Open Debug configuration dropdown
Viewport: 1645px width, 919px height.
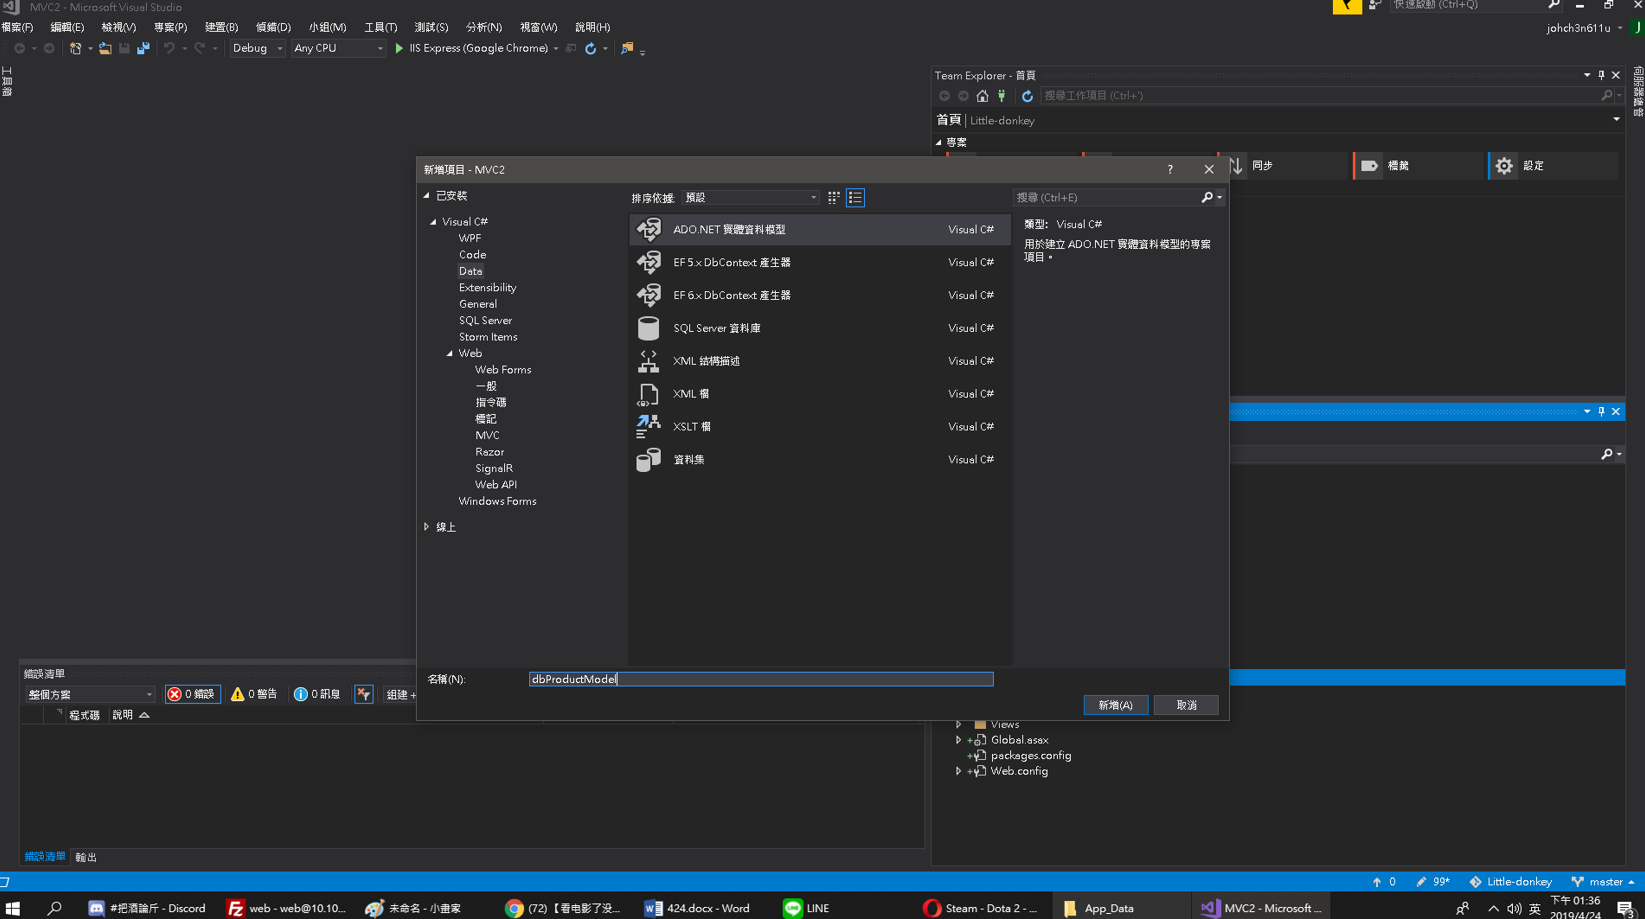tap(258, 48)
